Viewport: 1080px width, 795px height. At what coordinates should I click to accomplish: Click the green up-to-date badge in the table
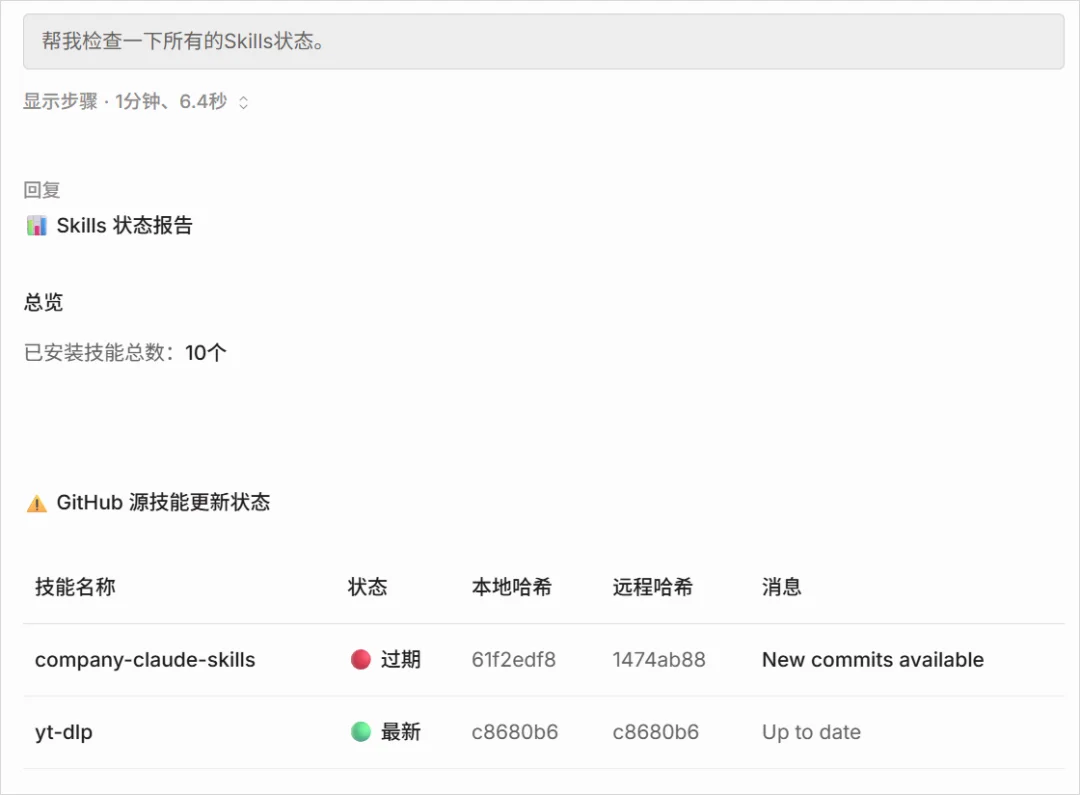(386, 731)
